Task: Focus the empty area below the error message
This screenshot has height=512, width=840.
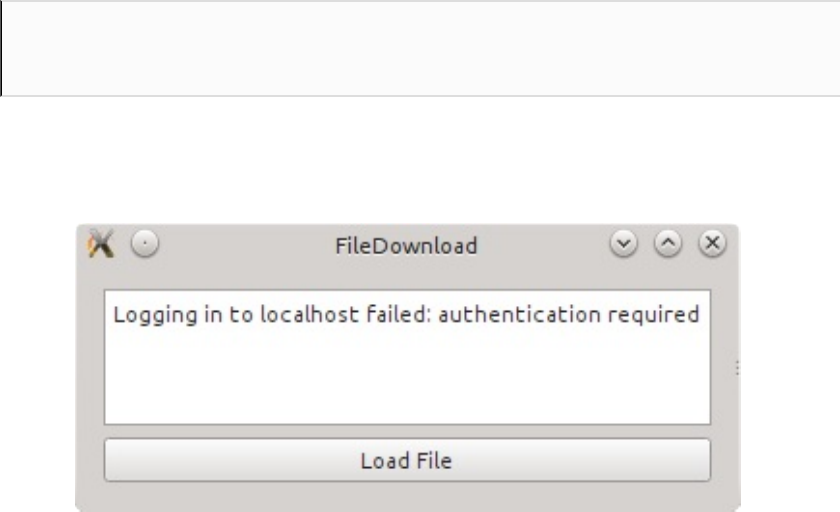Action: click(406, 385)
